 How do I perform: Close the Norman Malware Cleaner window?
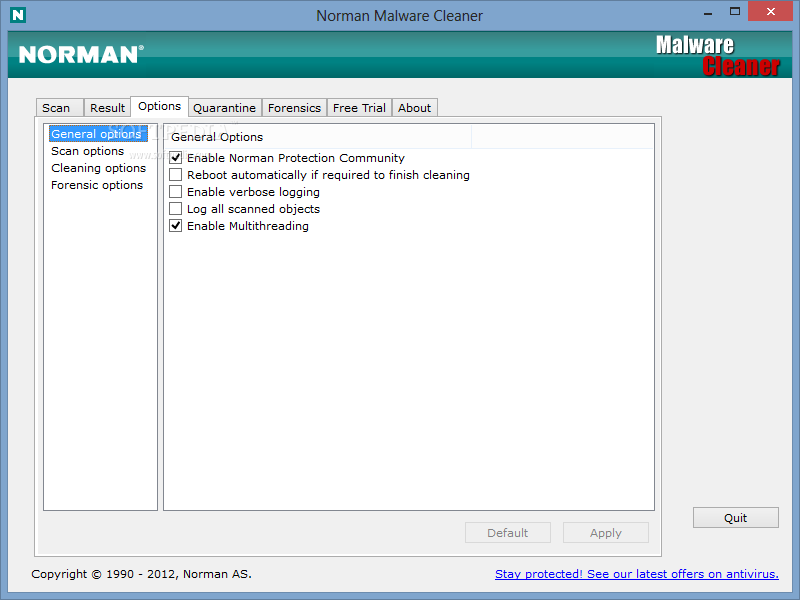point(770,11)
